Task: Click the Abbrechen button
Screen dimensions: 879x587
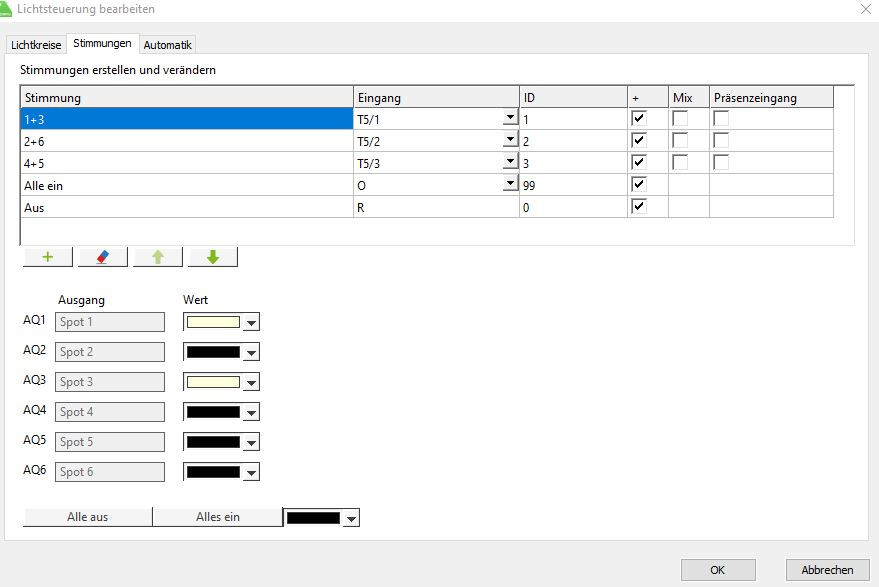Action: [827, 570]
